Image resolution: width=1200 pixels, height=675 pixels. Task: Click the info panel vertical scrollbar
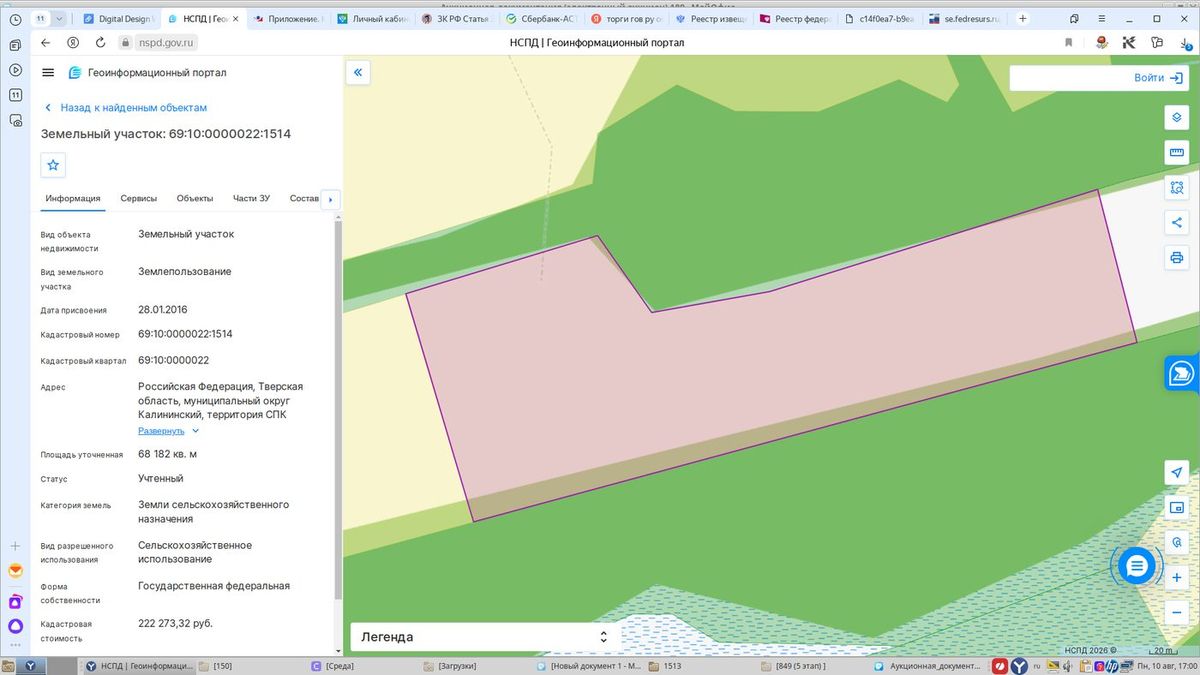(x=337, y=410)
